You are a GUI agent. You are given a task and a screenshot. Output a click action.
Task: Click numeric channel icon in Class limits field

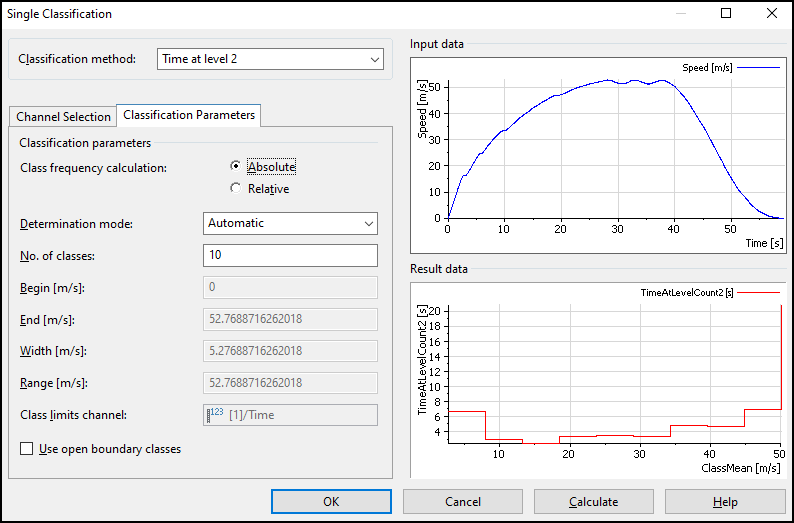[215, 415]
